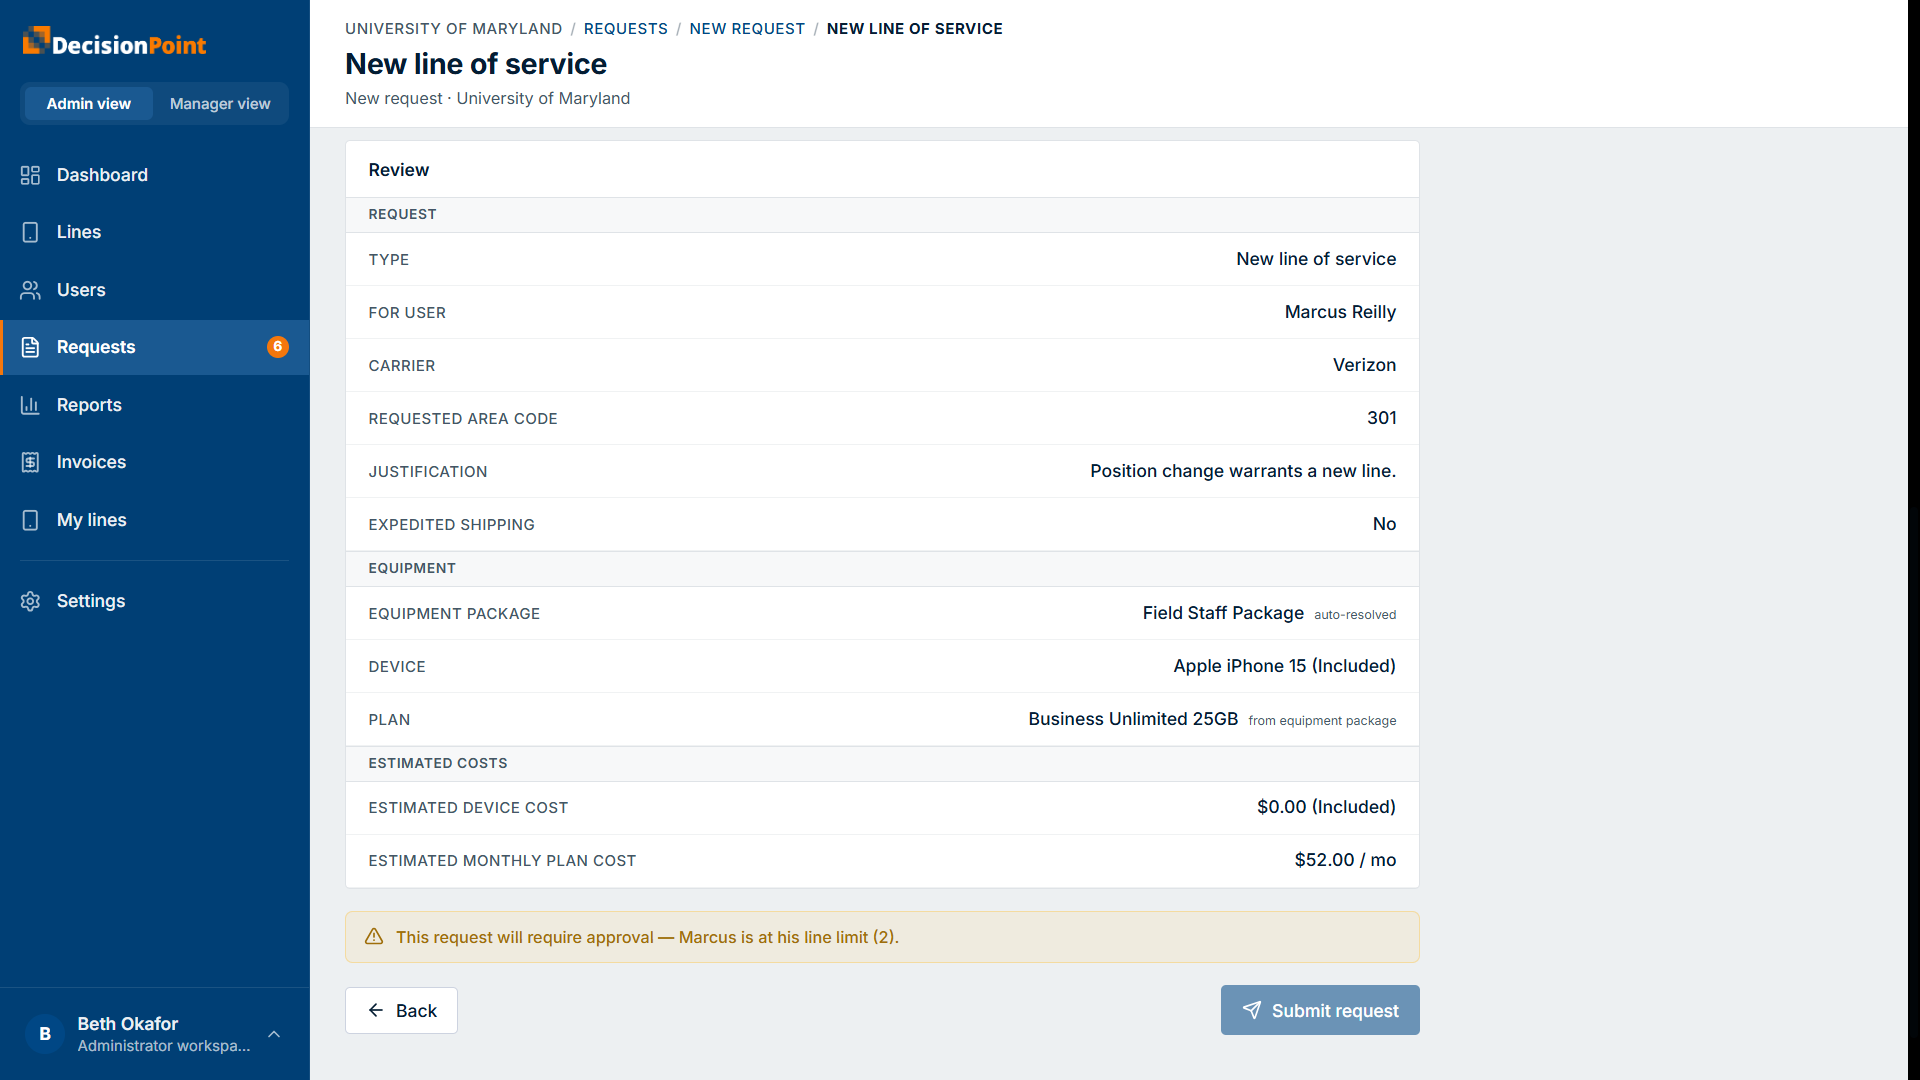Click the $52.00 / mo cost value
The width and height of the screenshot is (1920, 1080).
coord(1345,860)
